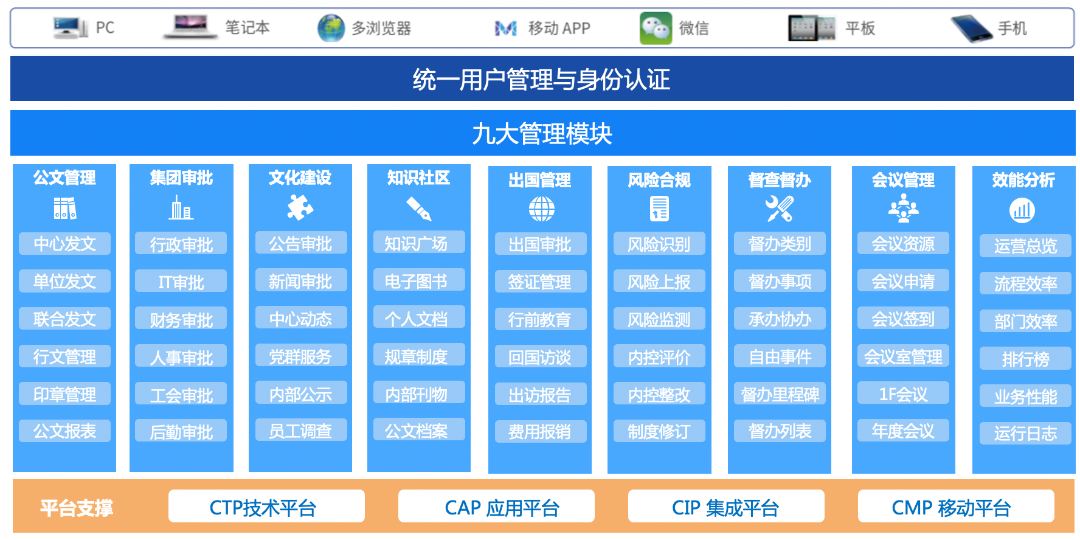Click the 平台支撑 label
Screen dimensions: 1080x540
(76, 508)
